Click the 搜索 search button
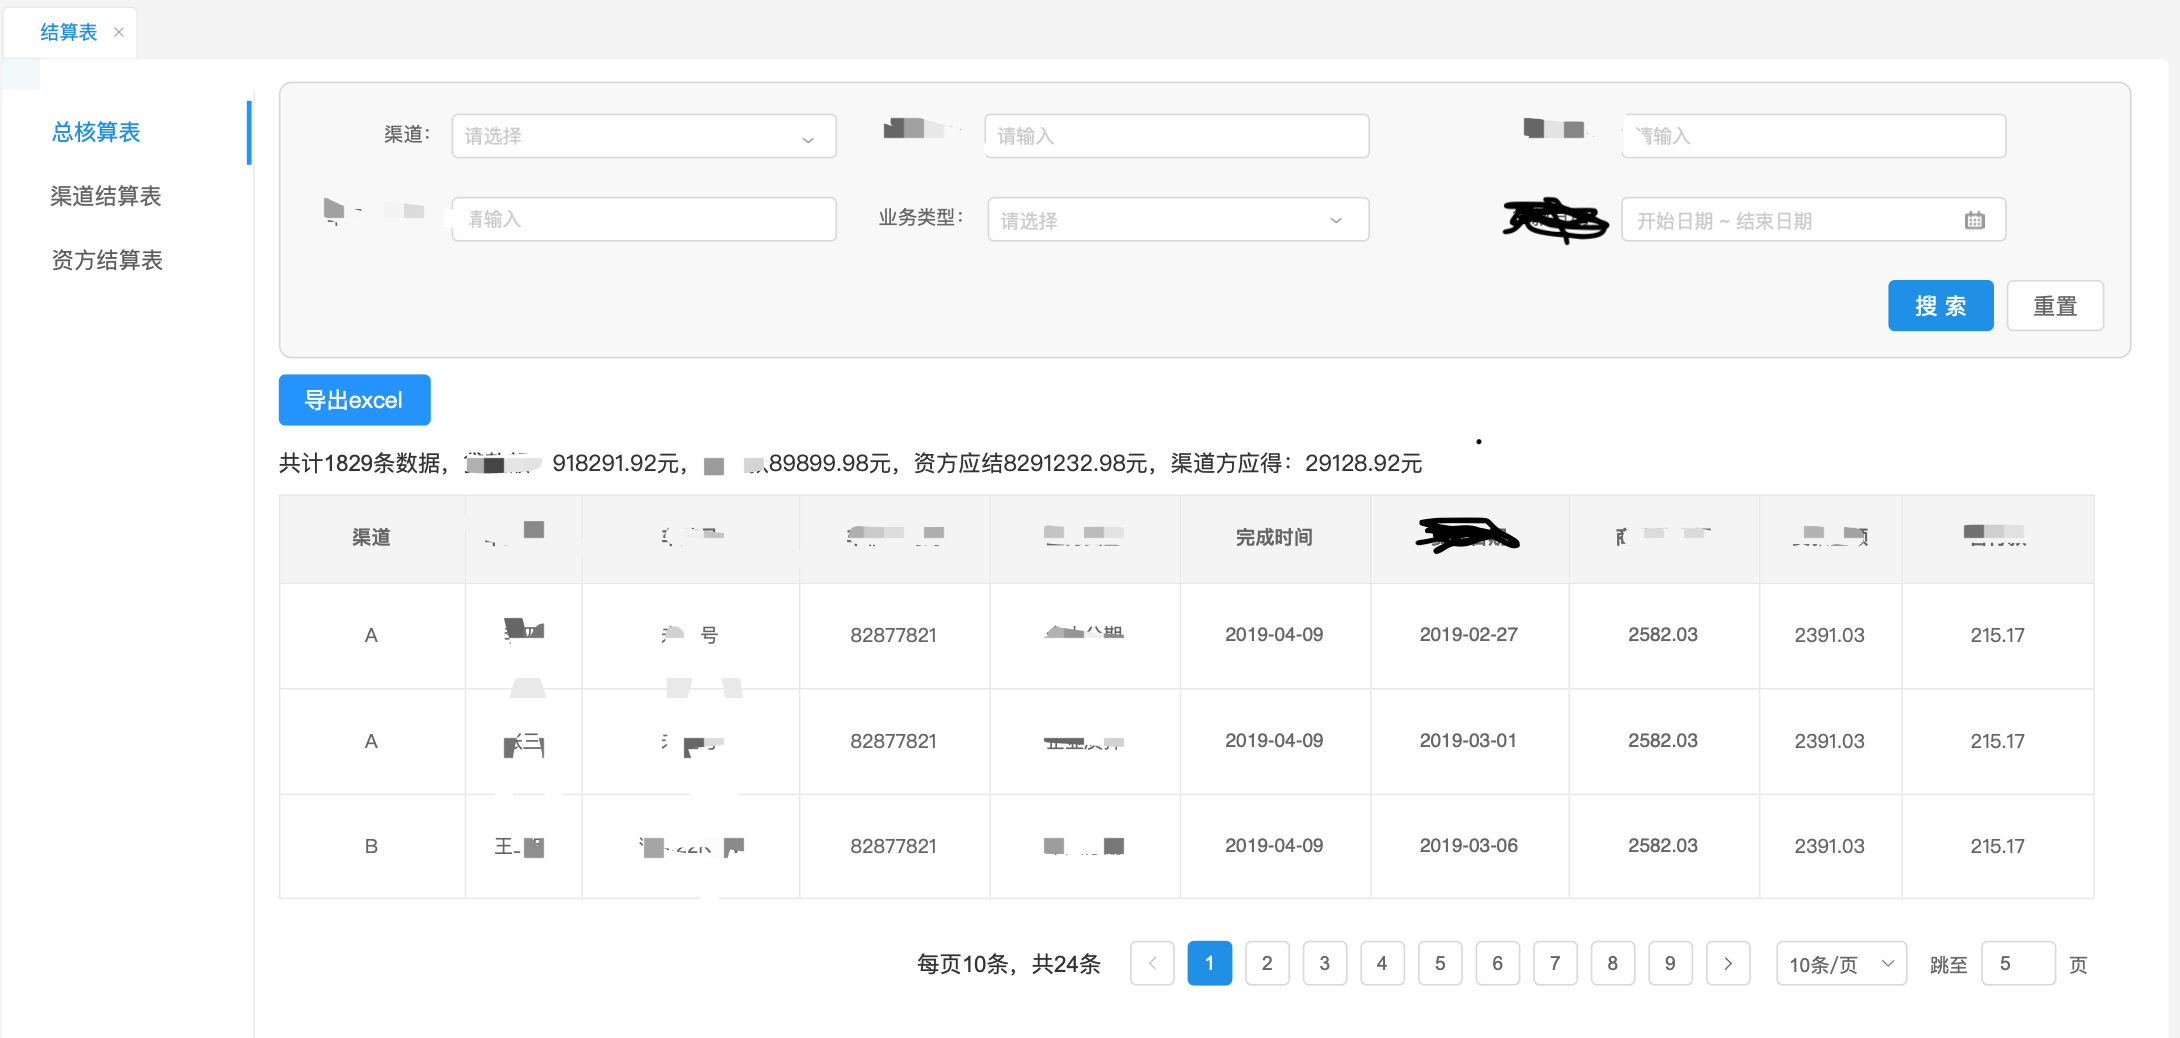This screenshot has width=2180, height=1038. [x=1940, y=305]
